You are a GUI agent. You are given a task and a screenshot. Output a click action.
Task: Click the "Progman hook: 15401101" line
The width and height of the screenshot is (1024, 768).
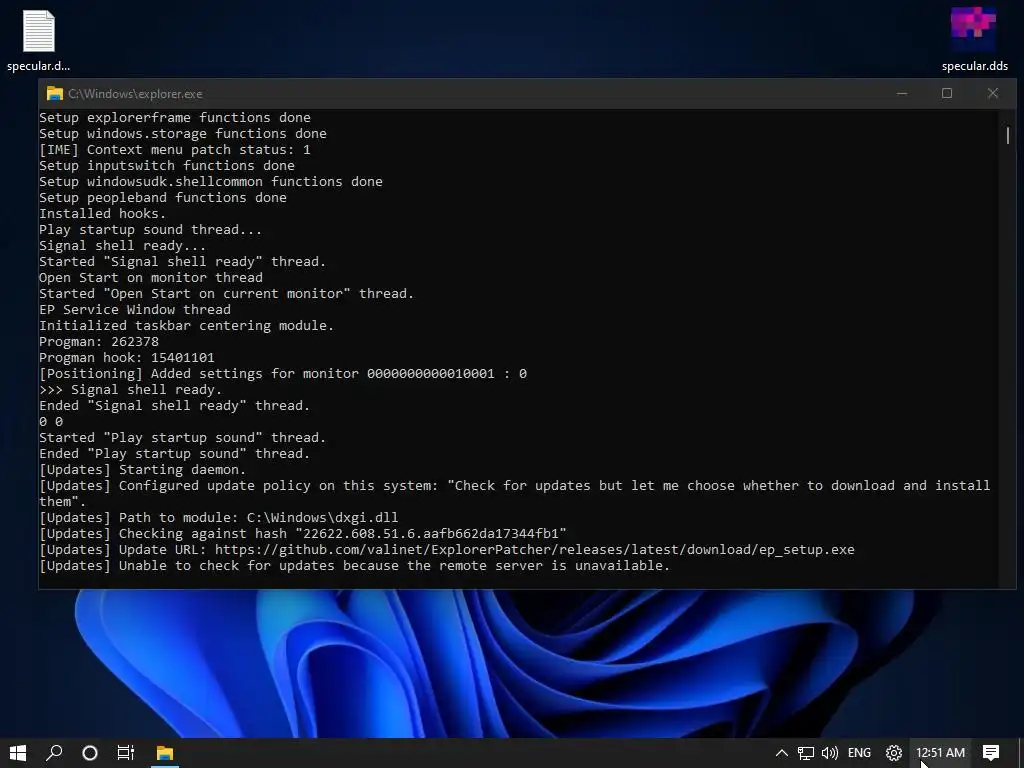tap(127, 358)
